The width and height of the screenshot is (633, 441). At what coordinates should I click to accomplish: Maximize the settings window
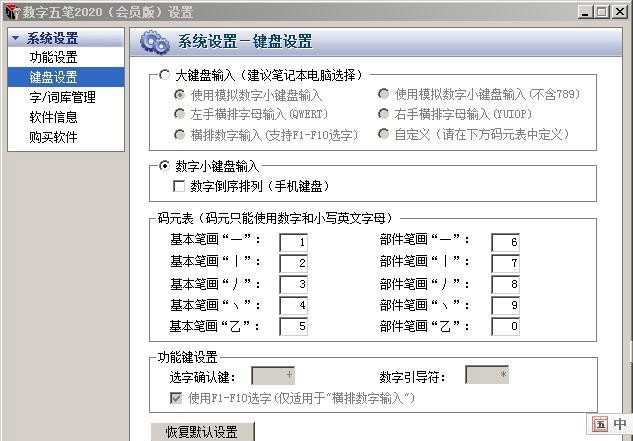pos(602,11)
